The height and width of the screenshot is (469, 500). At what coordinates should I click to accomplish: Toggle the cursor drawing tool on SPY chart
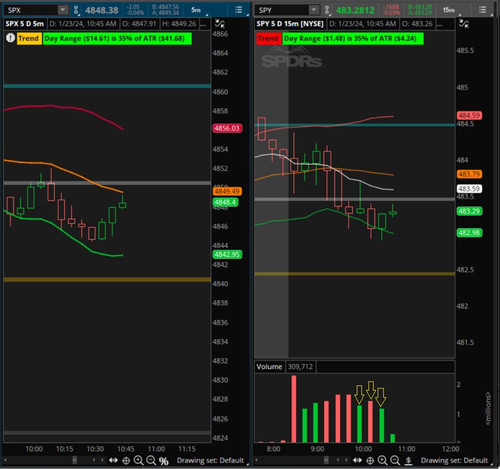click(464, 24)
